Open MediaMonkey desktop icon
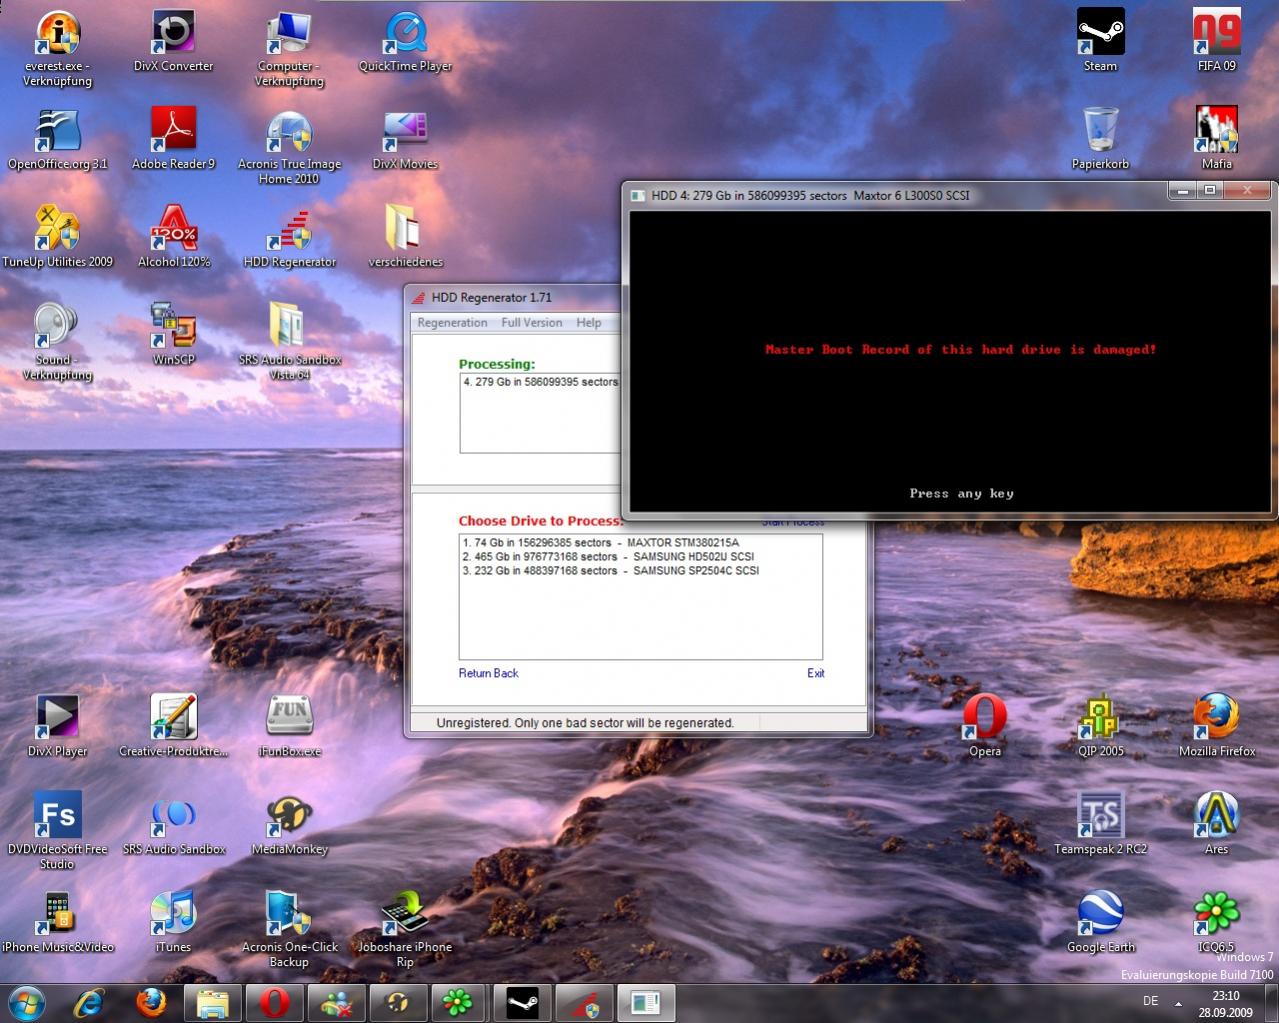This screenshot has height=1023, width=1279. (289, 815)
